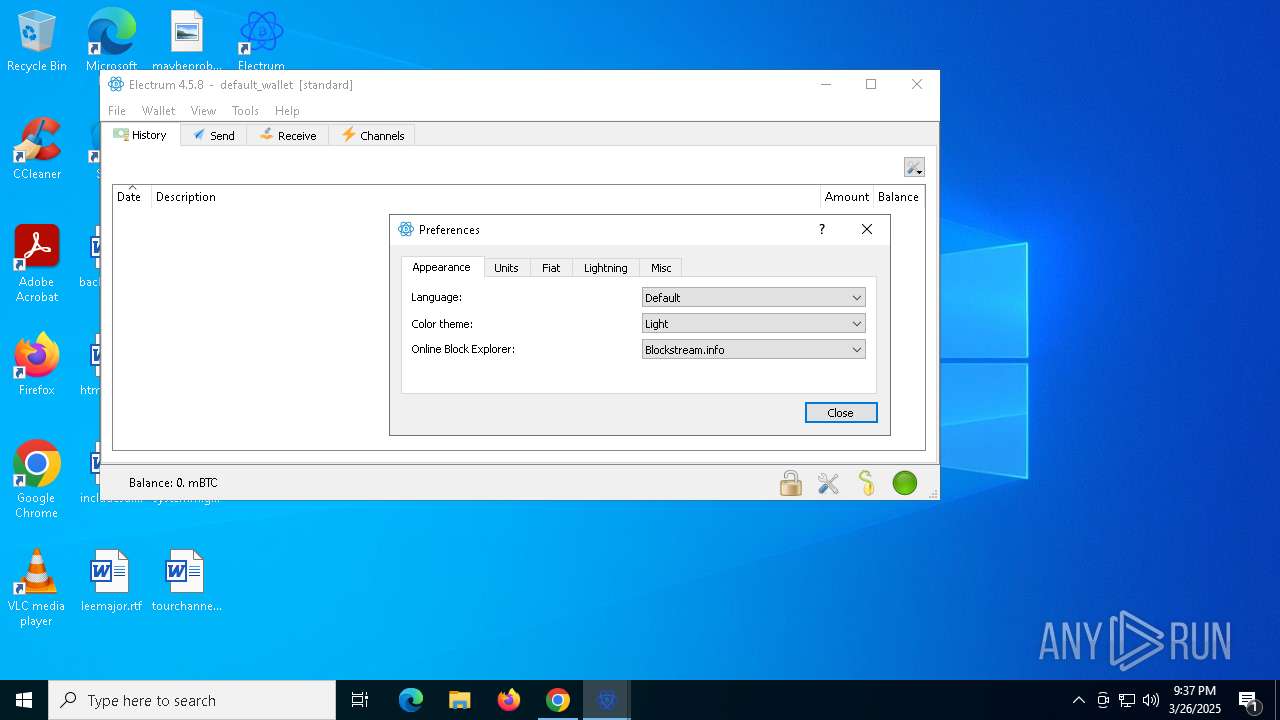The image size is (1280, 720).
Task: Open the Receive tab
Action: (288, 136)
